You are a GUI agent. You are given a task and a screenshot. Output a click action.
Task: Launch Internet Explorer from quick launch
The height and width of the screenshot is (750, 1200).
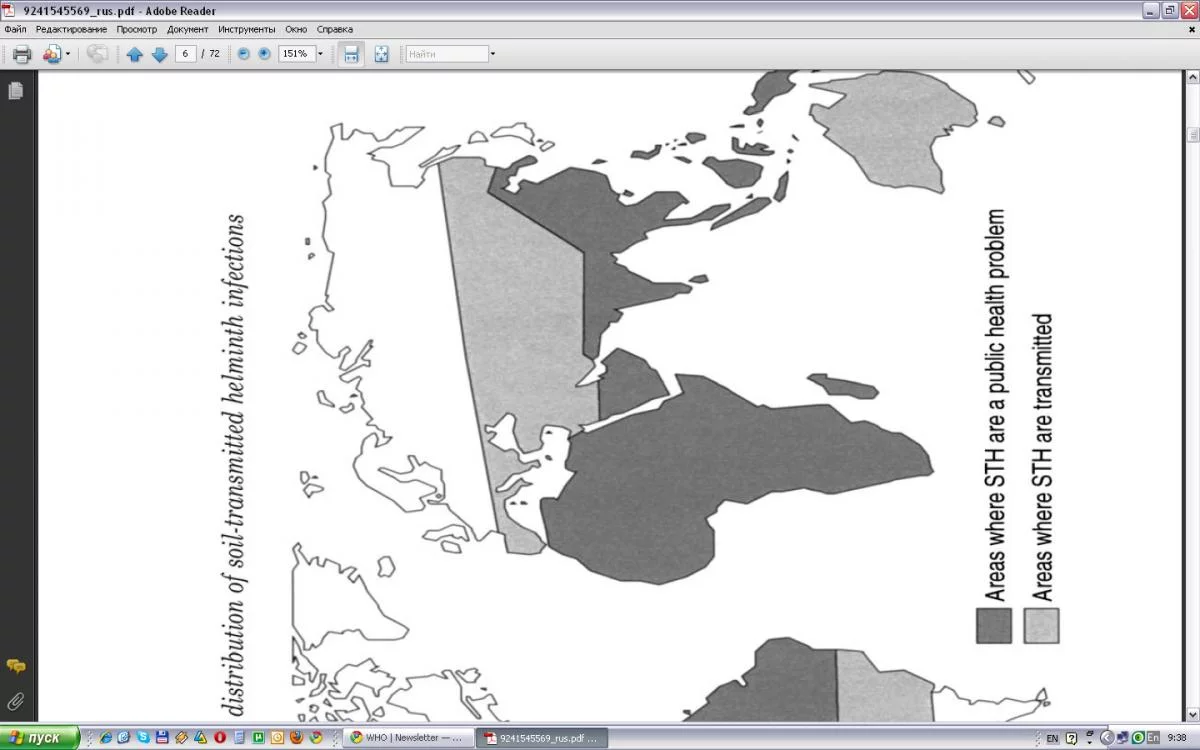[105, 738]
